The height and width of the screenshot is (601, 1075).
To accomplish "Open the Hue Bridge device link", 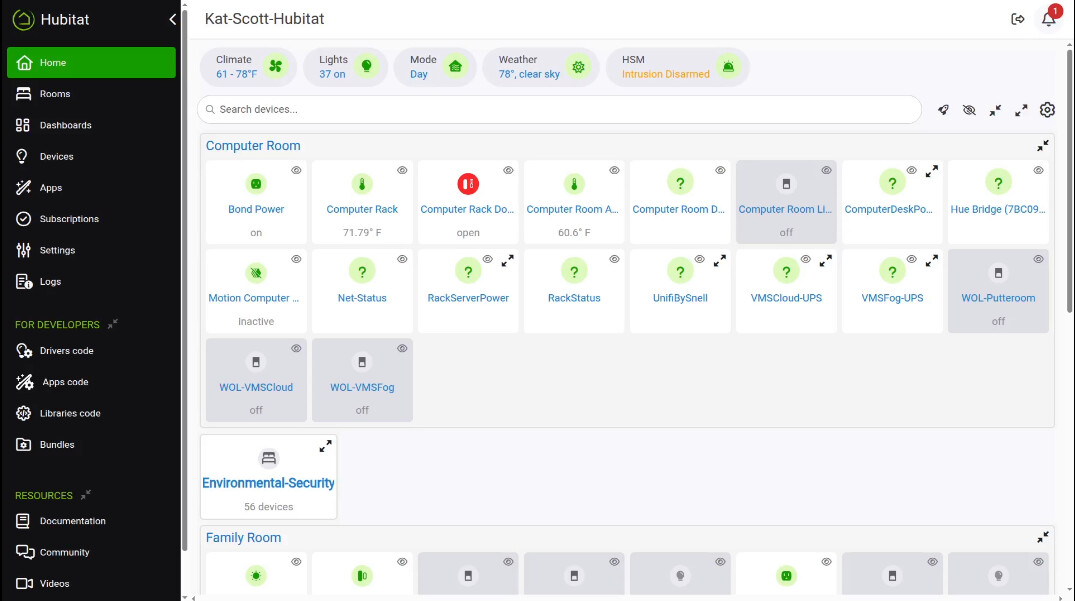I will [997, 210].
